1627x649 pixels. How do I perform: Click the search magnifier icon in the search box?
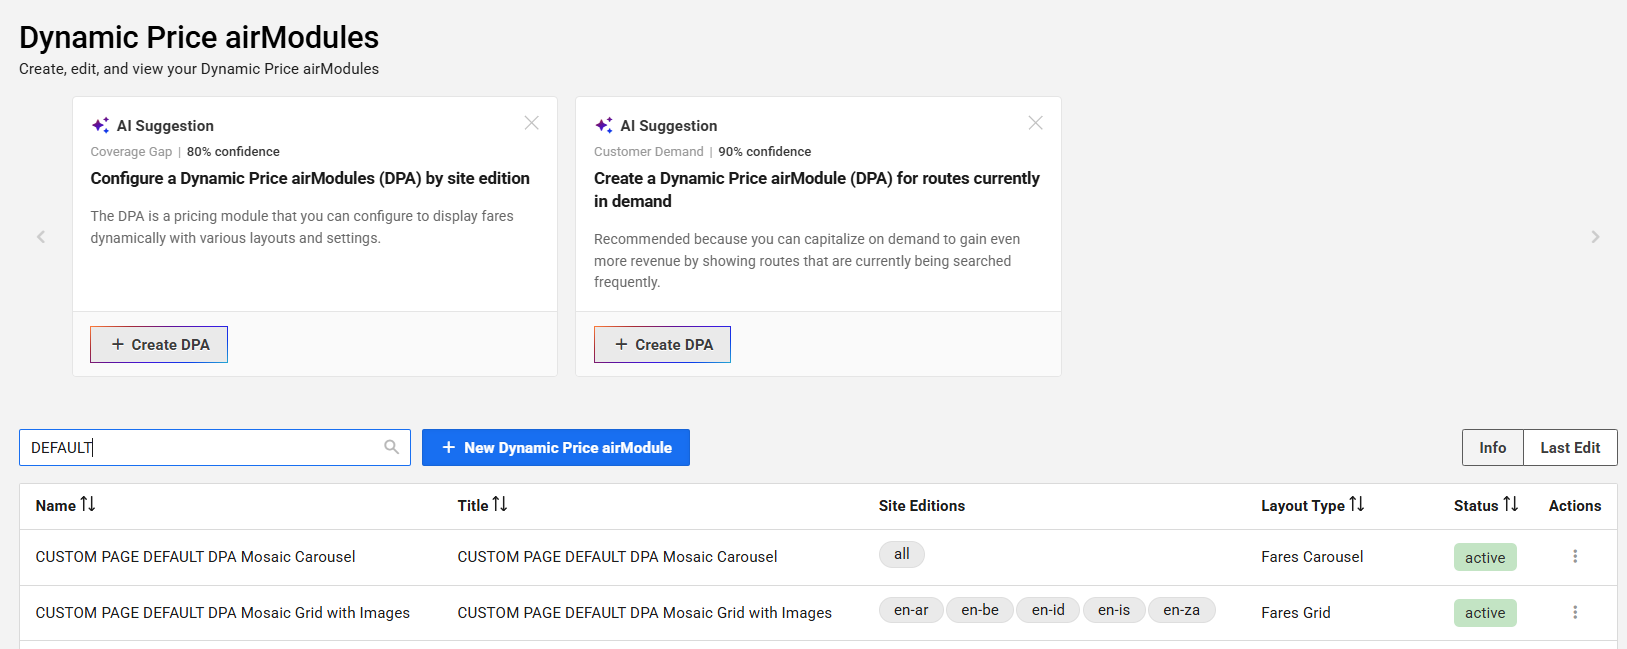[x=392, y=447]
